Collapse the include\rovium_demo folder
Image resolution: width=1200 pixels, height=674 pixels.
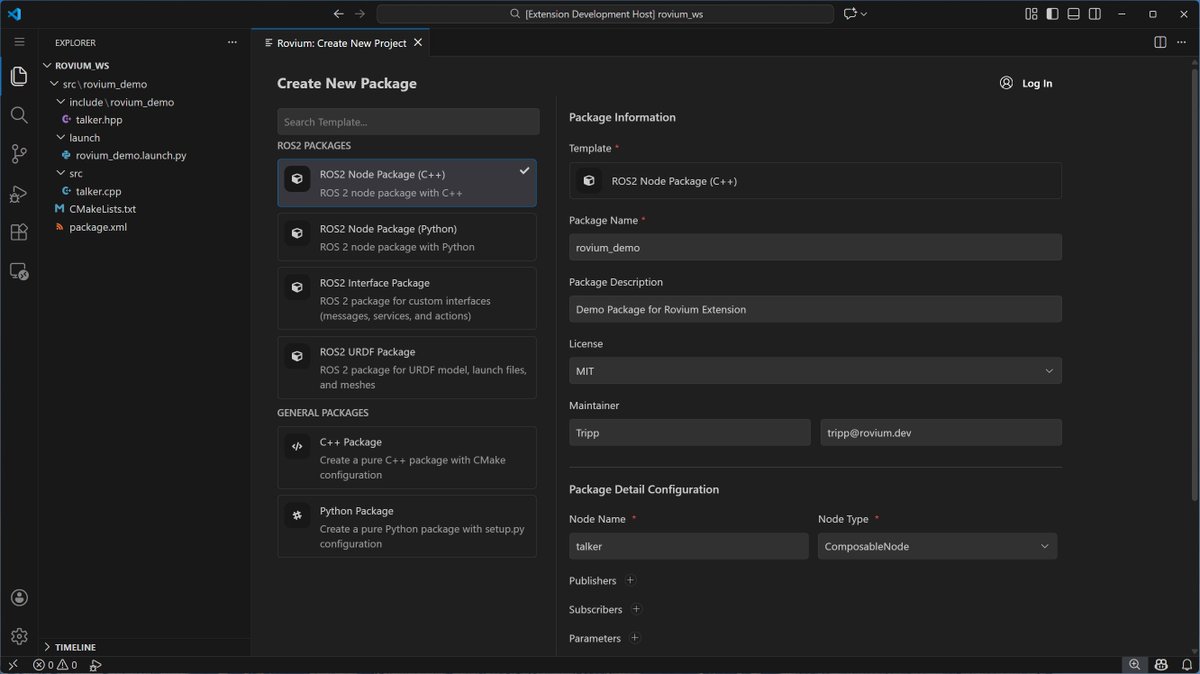point(62,102)
